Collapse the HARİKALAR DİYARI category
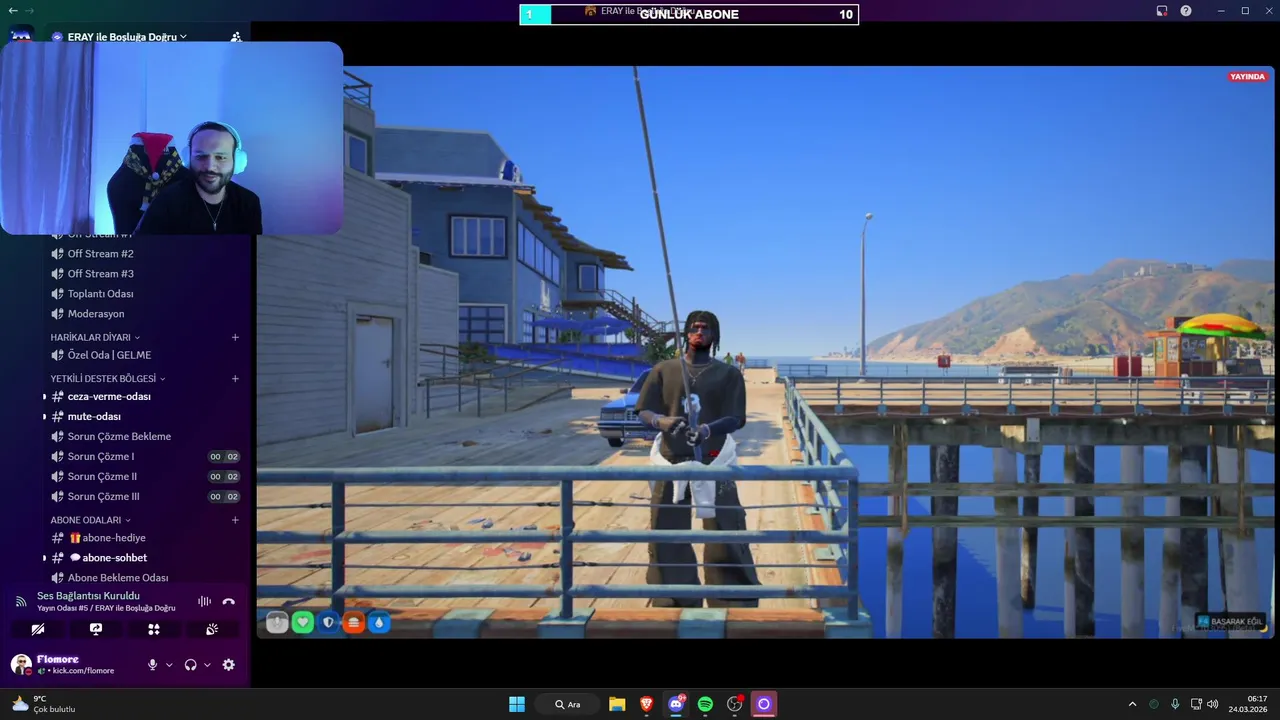The width and height of the screenshot is (1280, 720). (x=95, y=337)
